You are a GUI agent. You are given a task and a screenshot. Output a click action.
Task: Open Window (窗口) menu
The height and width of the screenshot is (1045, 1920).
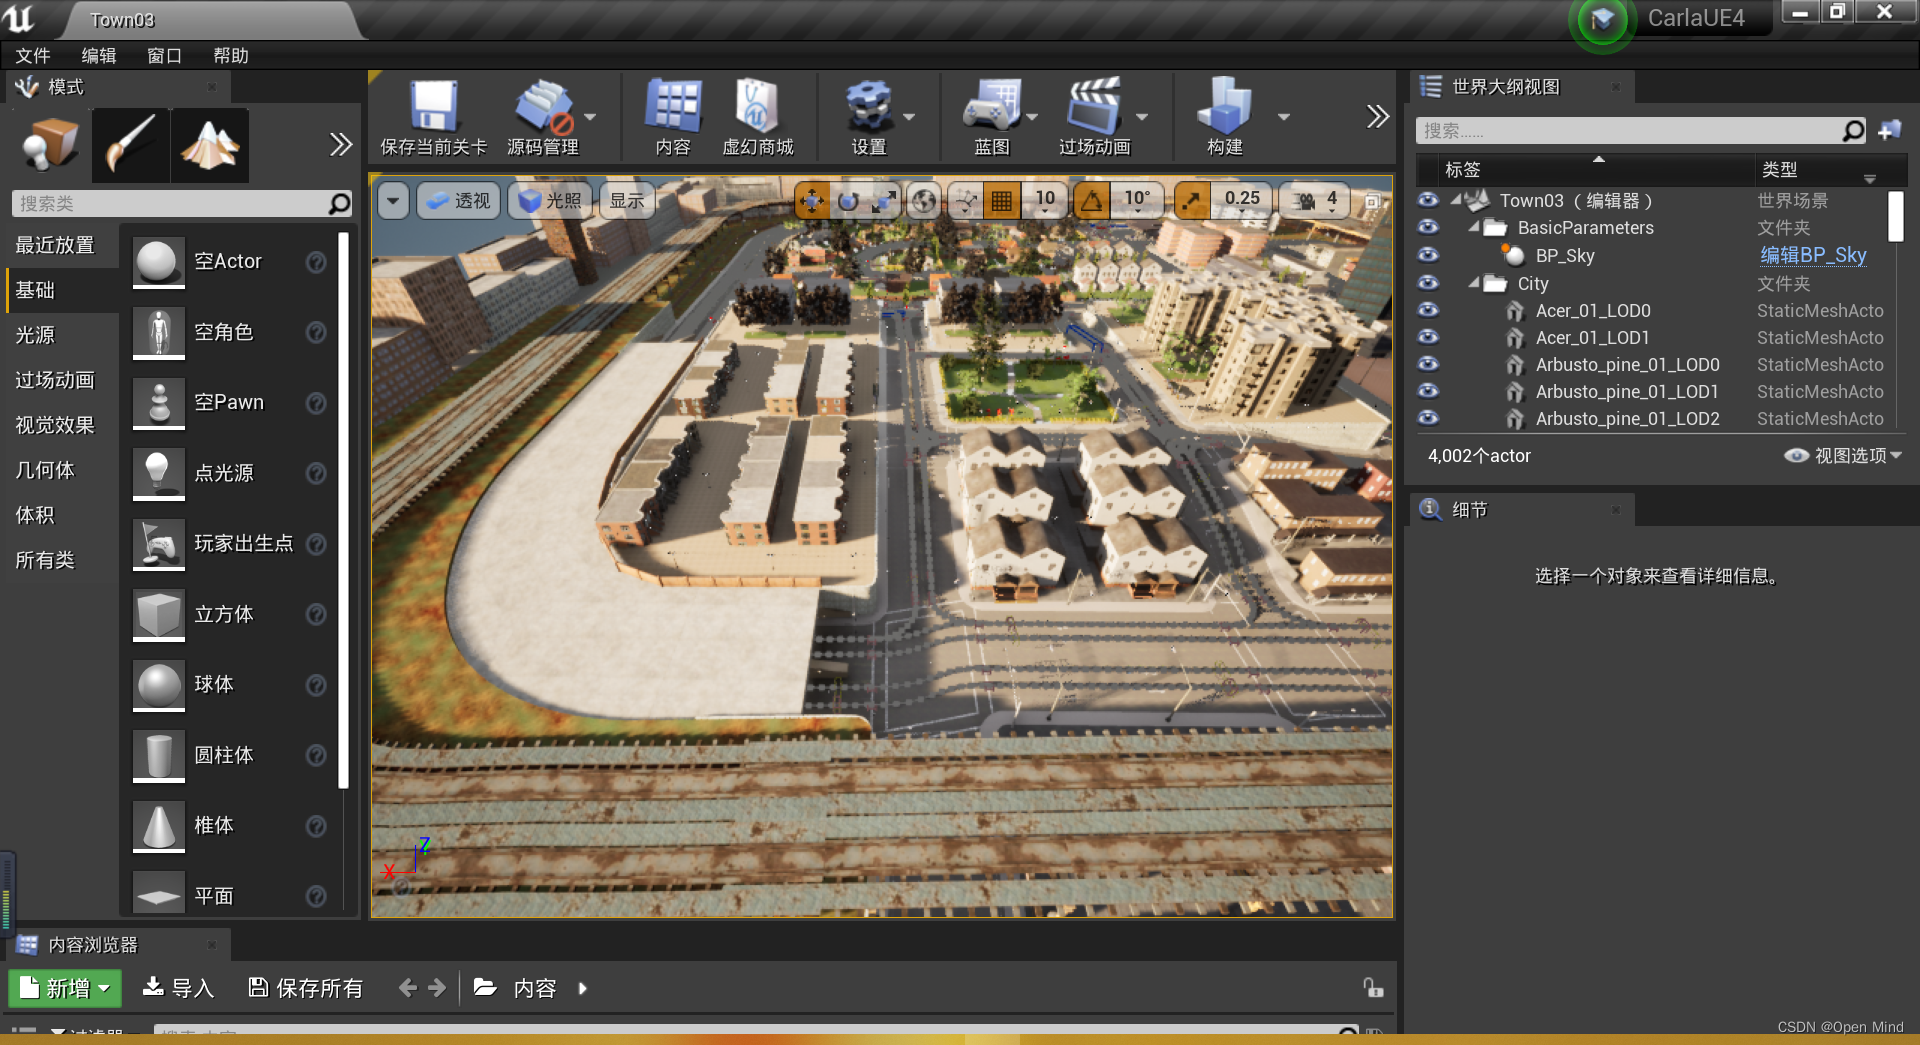pos(164,56)
